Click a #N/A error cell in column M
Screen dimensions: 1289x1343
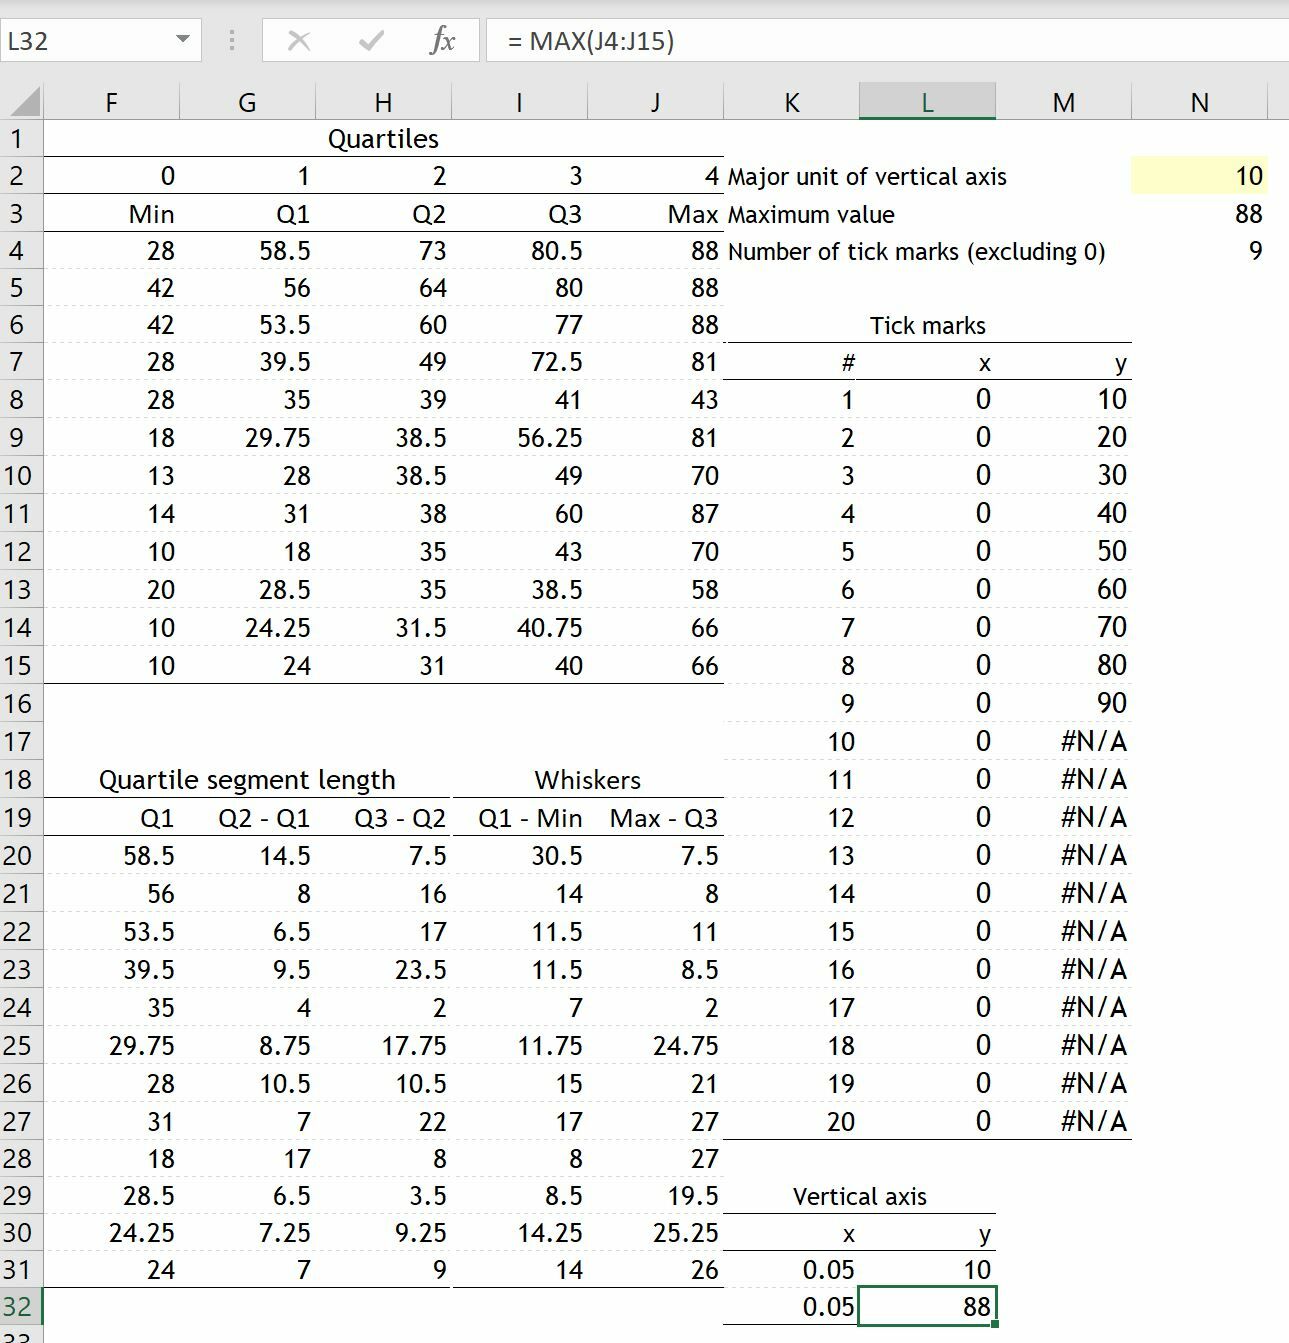[1094, 741]
